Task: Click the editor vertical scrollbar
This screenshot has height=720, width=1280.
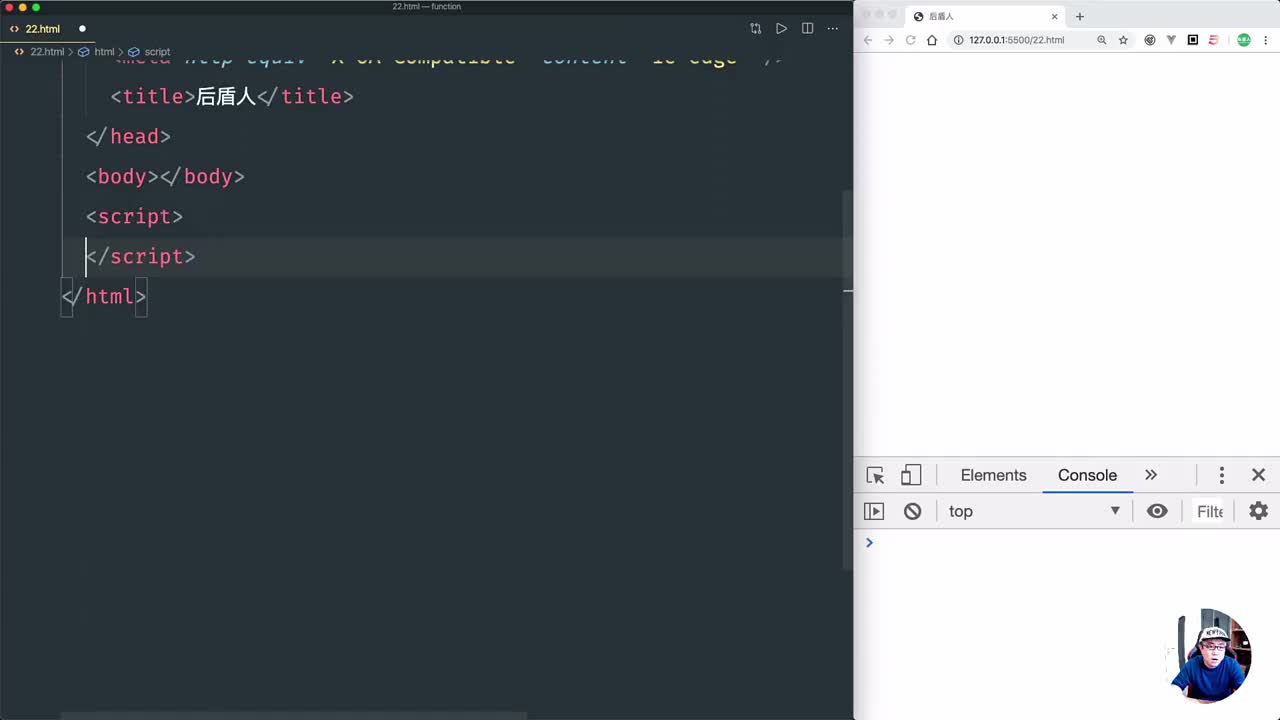Action: 848,380
